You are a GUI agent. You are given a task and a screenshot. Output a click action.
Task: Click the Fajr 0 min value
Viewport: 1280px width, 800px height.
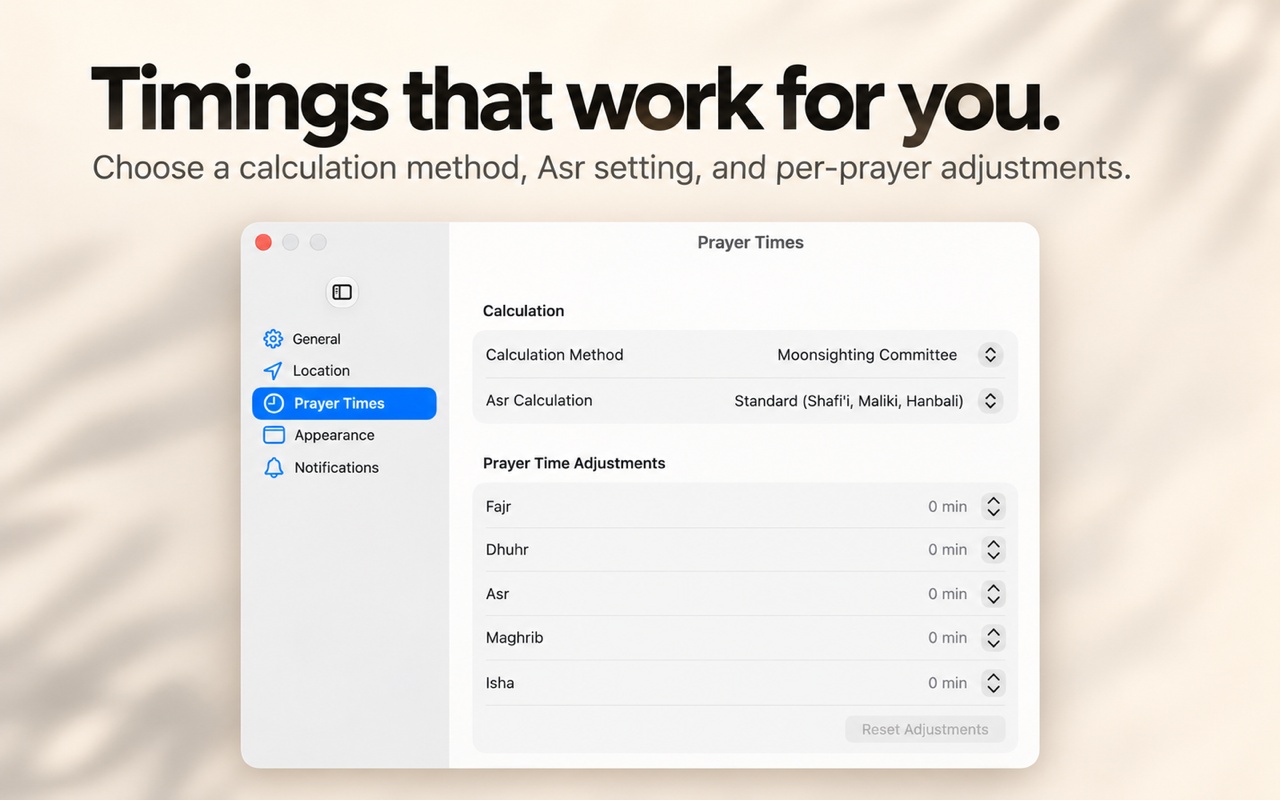pyautogui.click(x=947, y=507)
